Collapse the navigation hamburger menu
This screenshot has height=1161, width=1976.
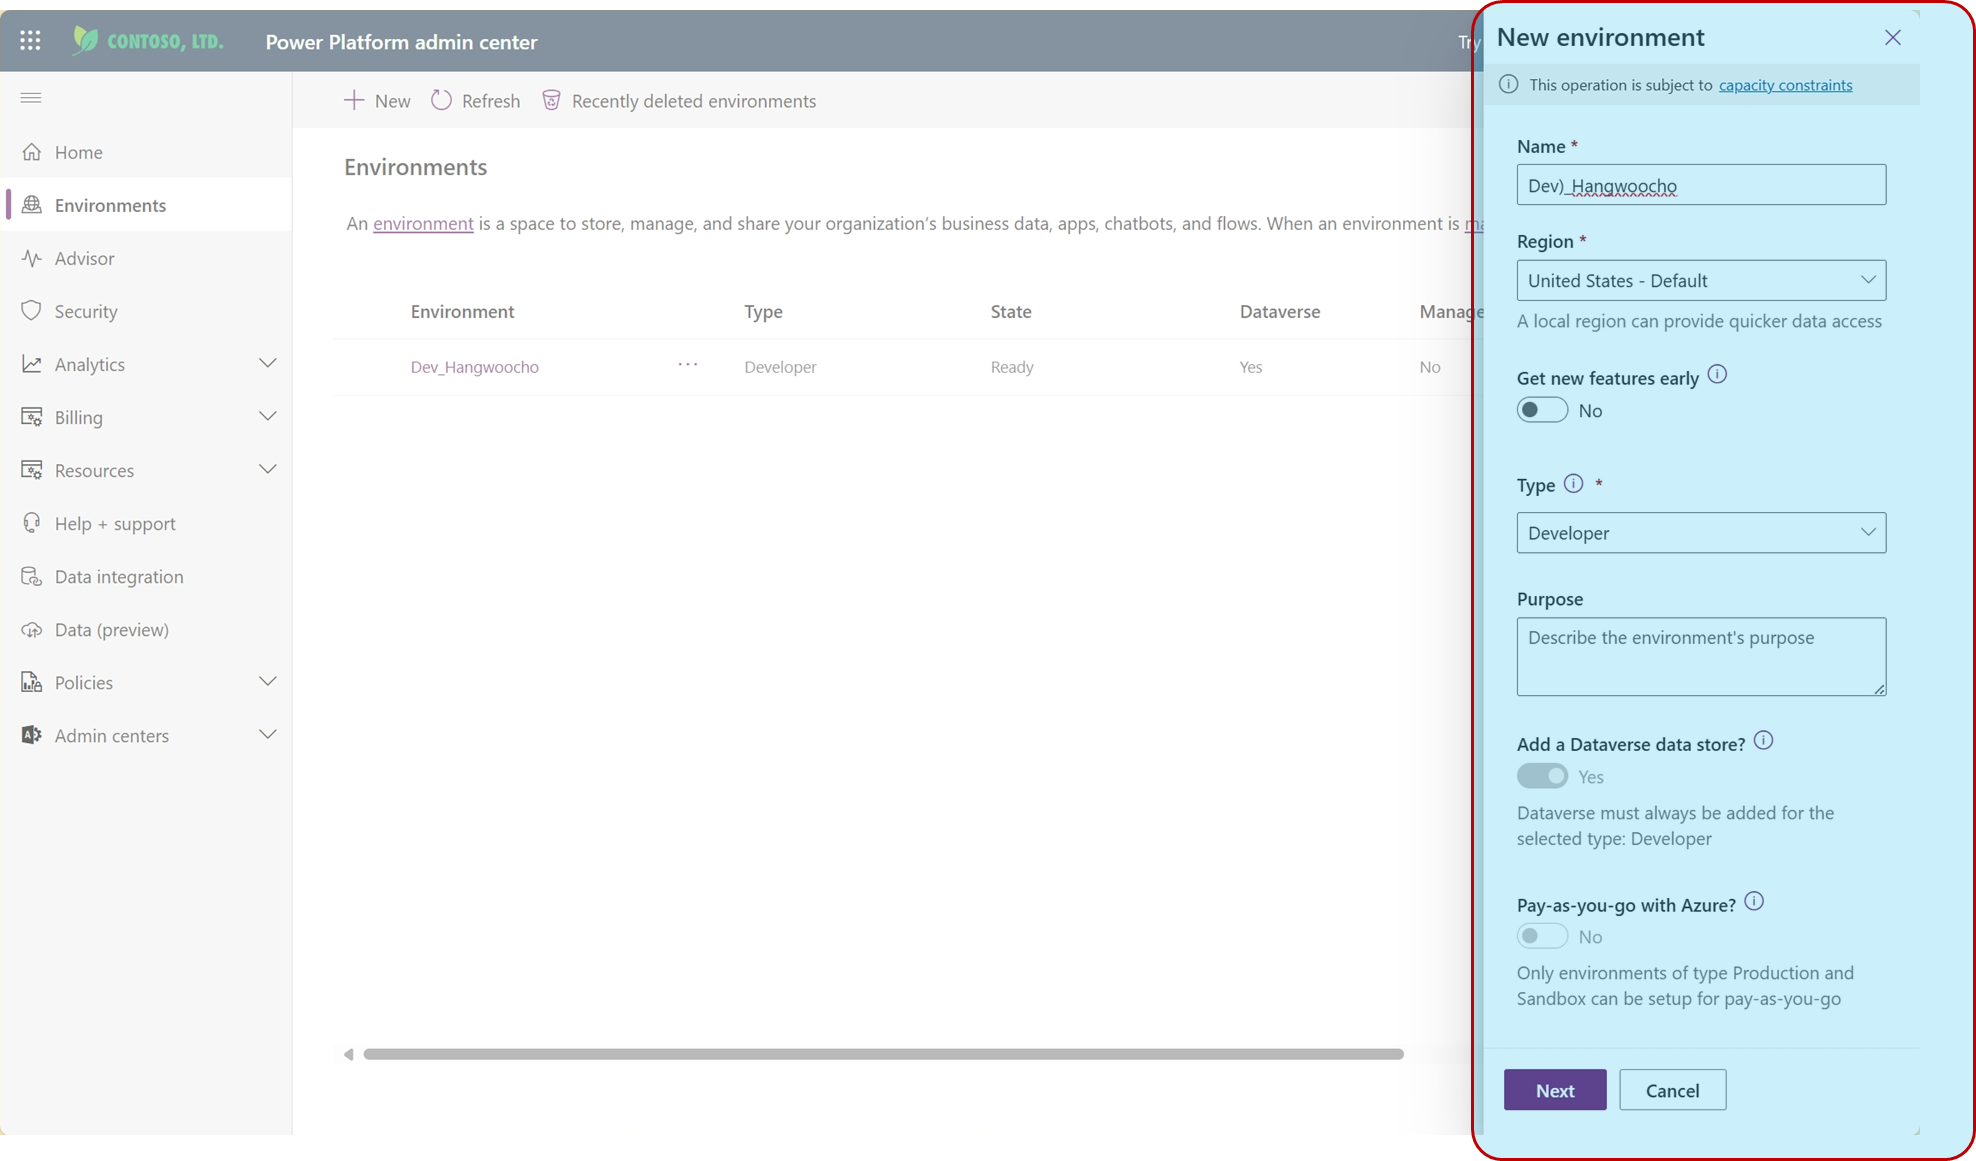(x=31, y=97)
